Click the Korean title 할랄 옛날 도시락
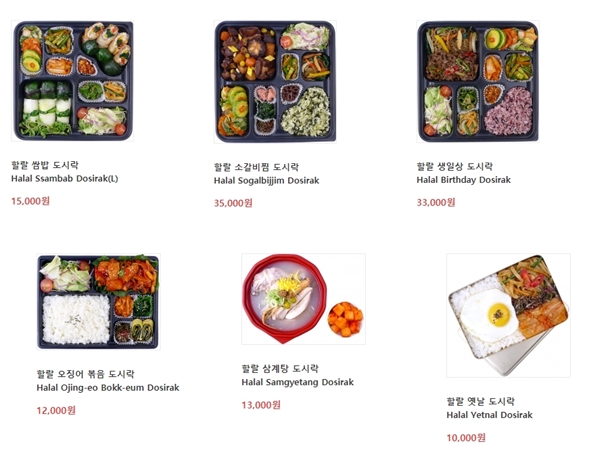This screenshot has width=600, height=450. tap(481, 401)
